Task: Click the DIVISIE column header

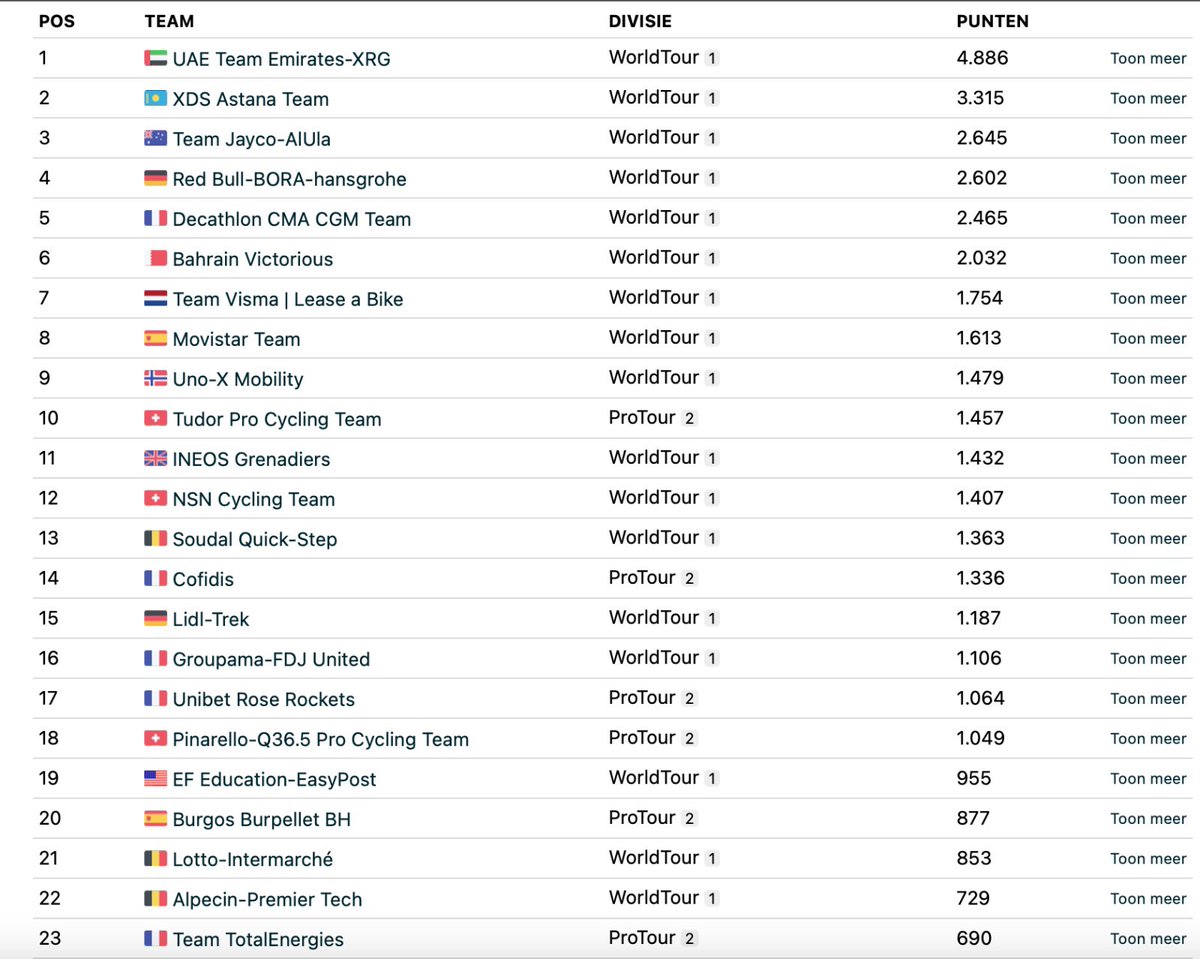Action: pyautogui.click(x=640, y=21)
